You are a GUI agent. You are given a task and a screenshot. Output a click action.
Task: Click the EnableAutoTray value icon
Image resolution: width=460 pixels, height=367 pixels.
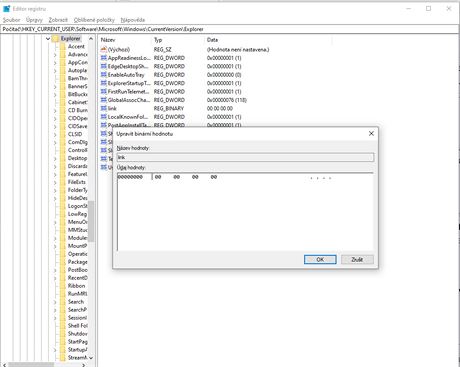pos(104,75)
